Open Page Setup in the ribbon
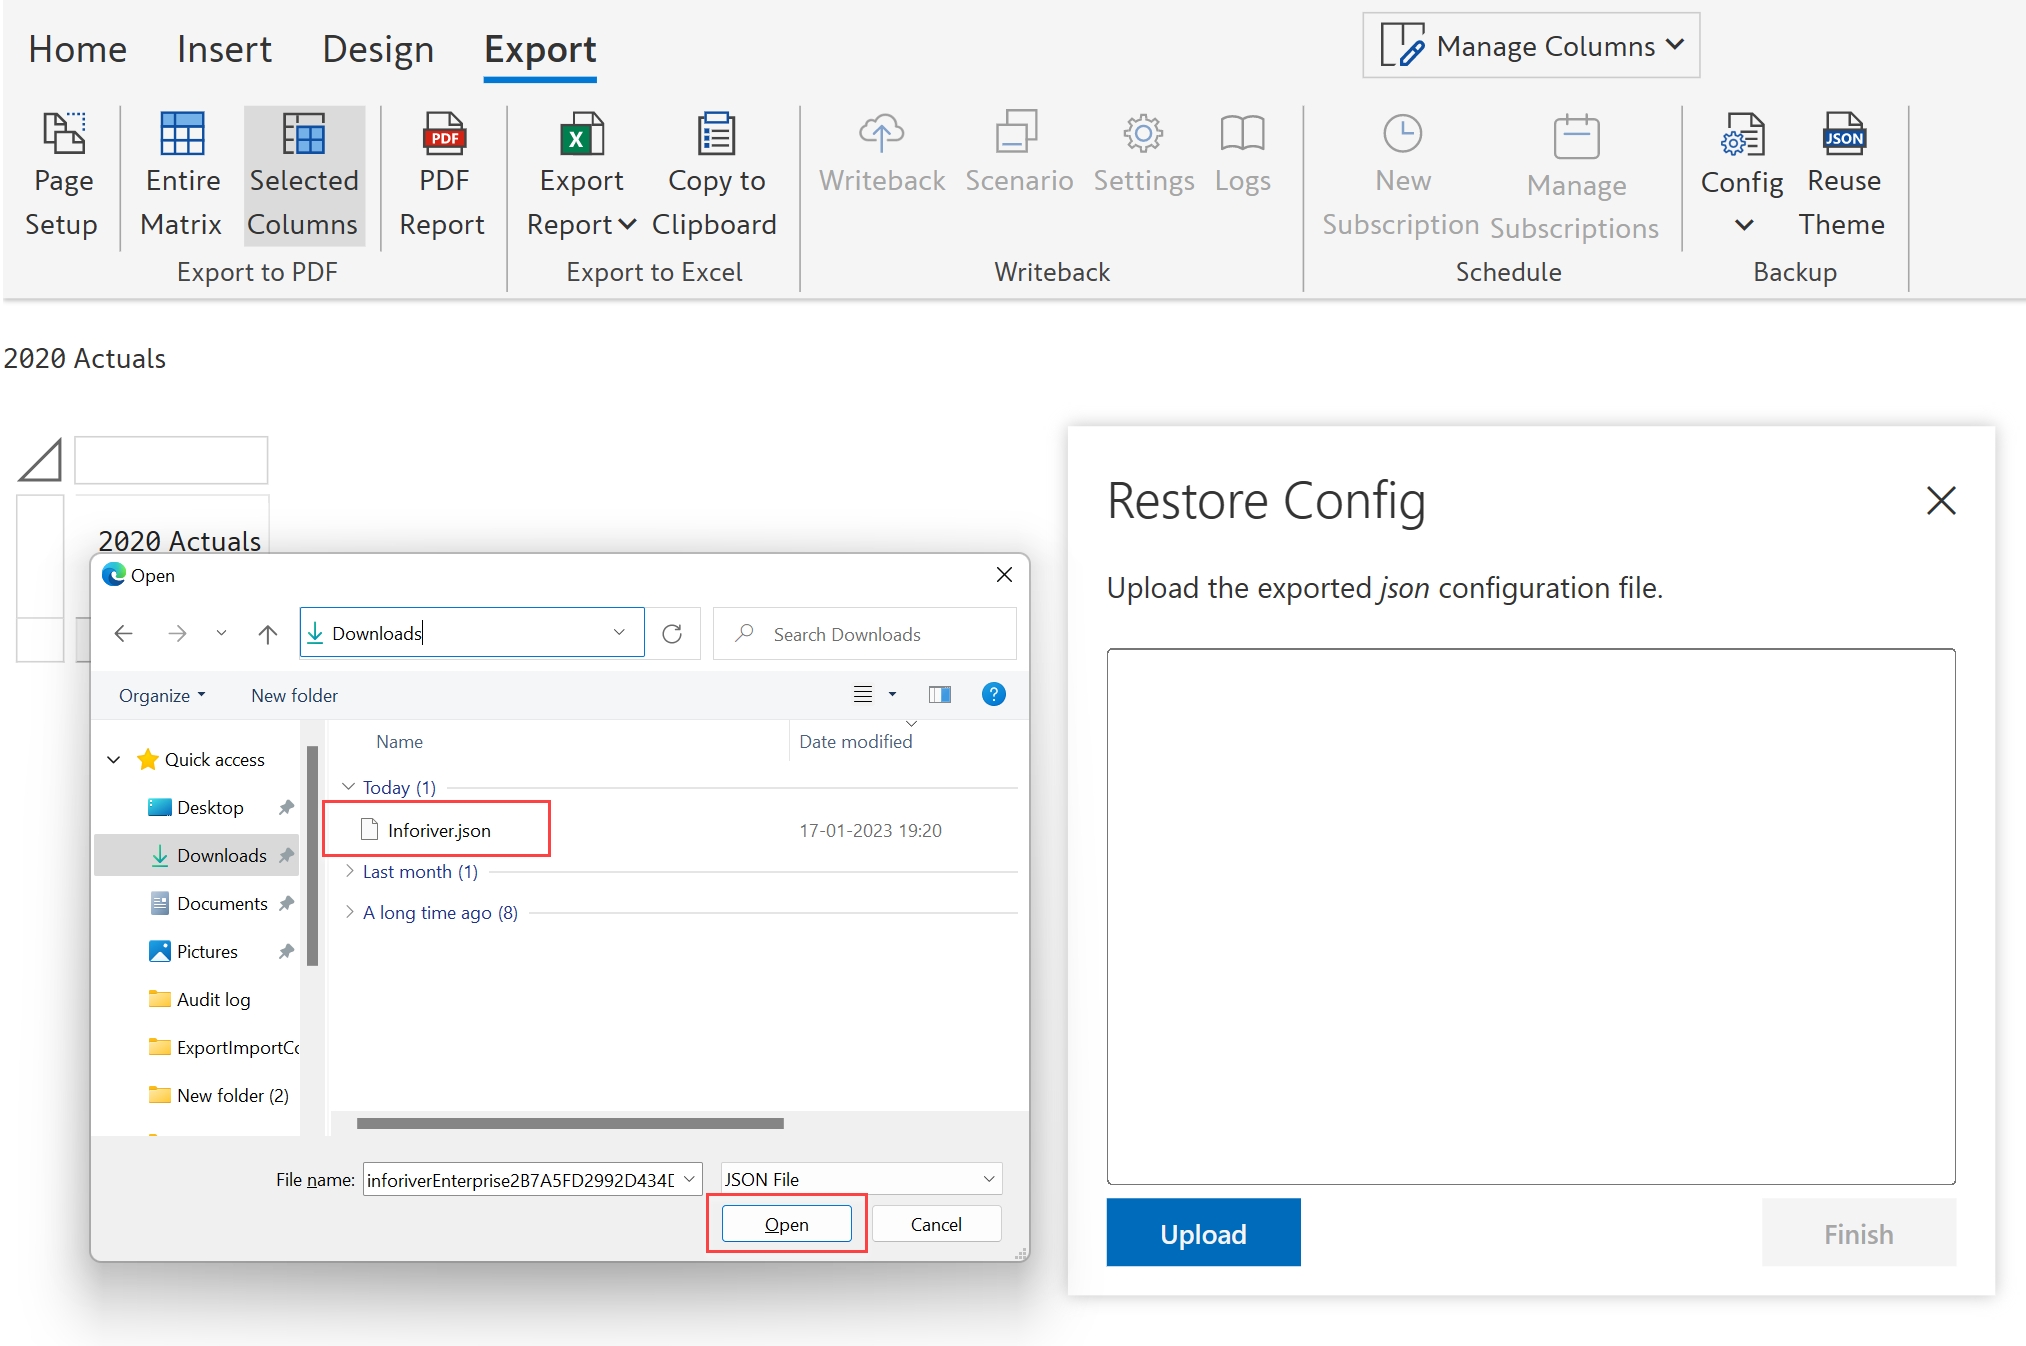Screen dimensions: 2026x1346 (63, 177)
